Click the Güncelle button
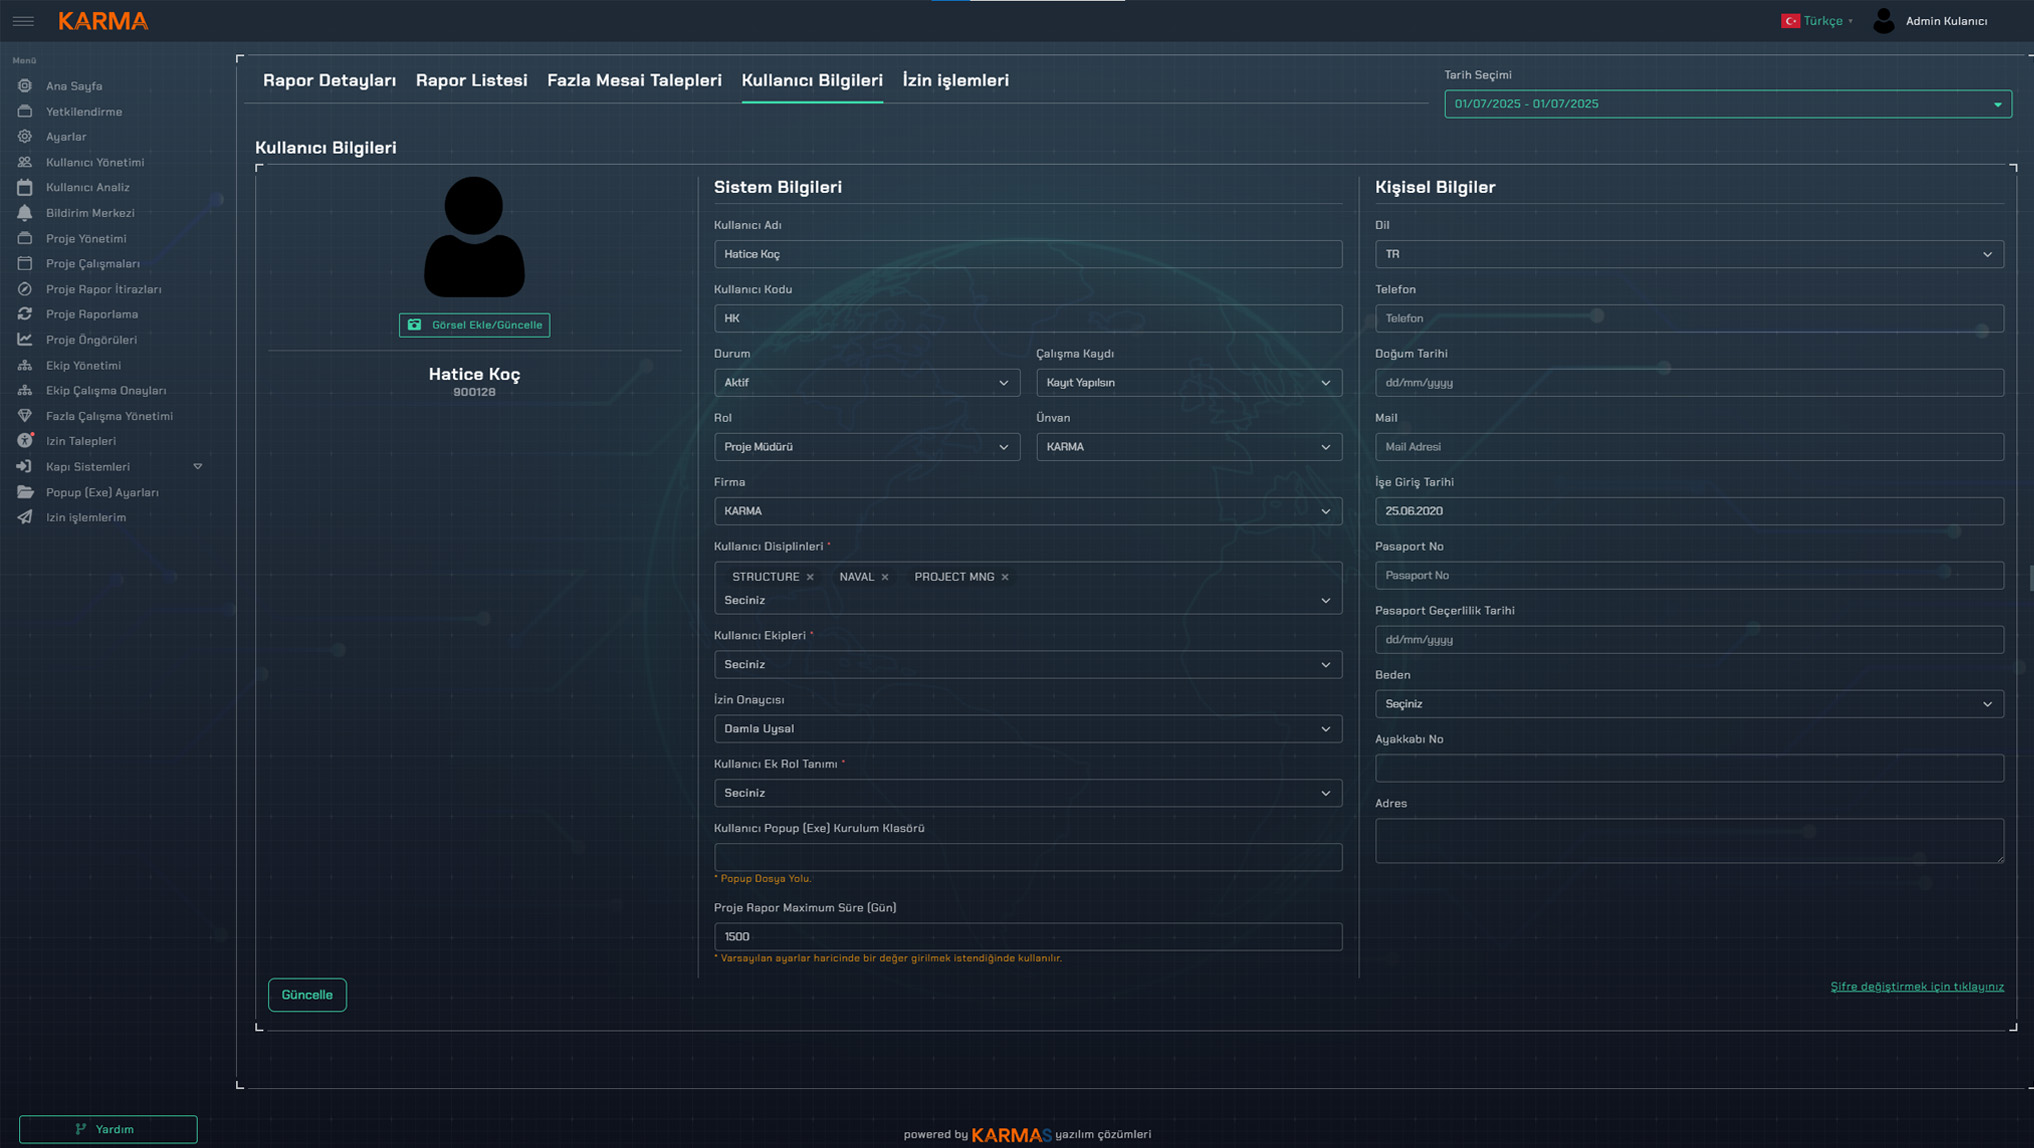 307,995
